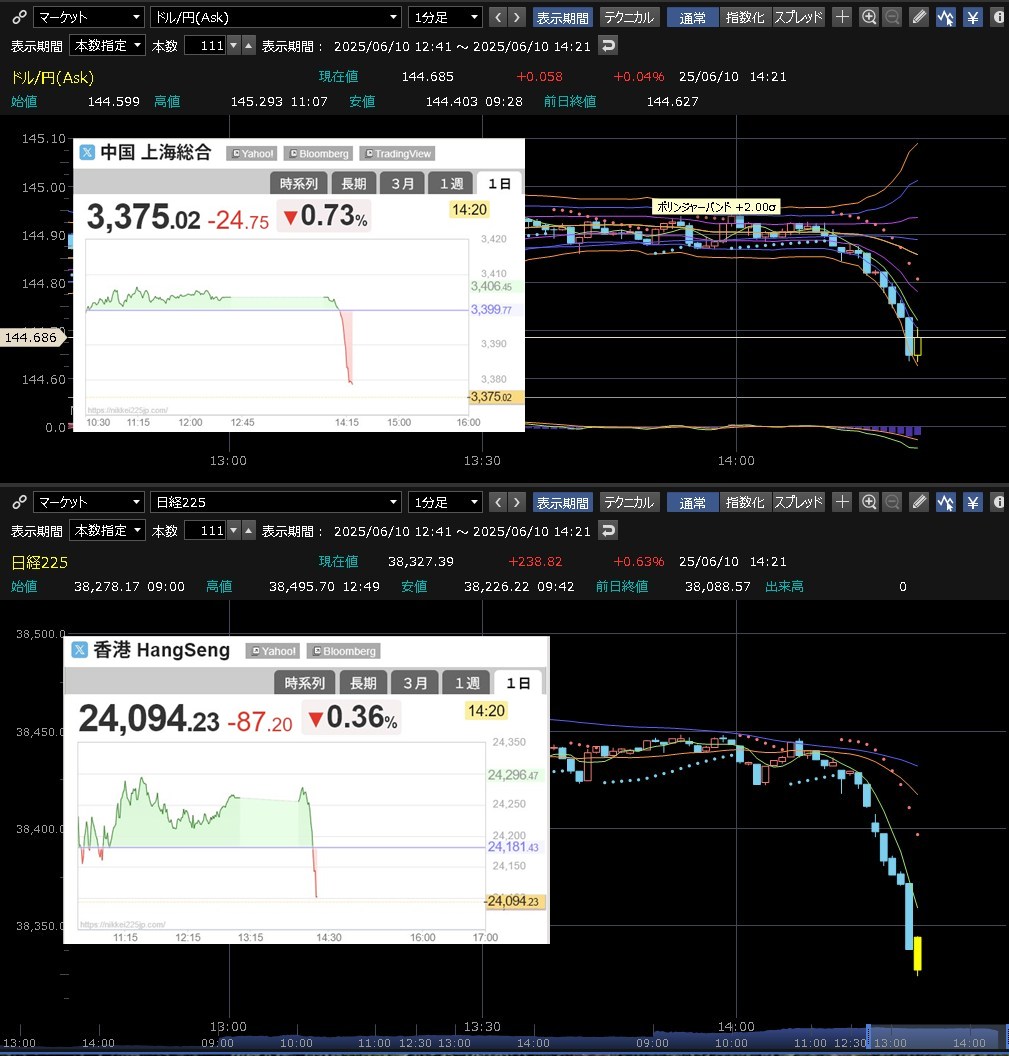Decrease 本数 with the down arrow, ドル/円 panel
Viewport: 1009px width, 1056px height.
click(234, 46)
